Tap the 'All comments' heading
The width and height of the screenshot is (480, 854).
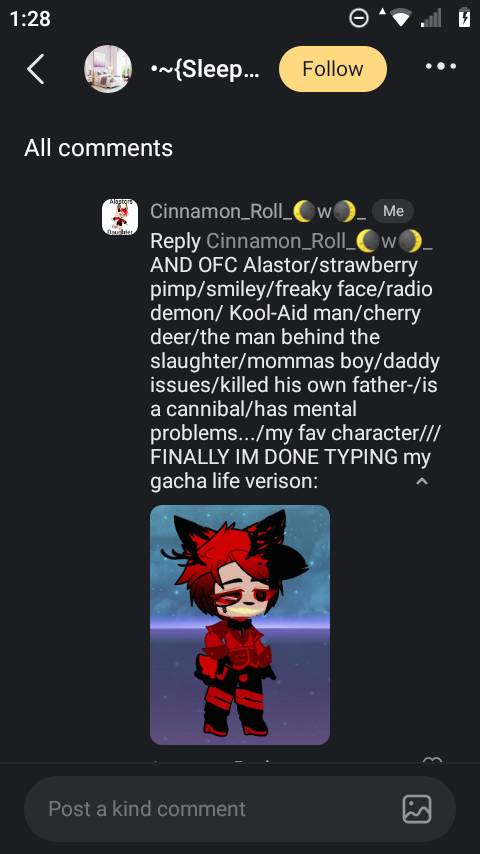tap(99, 148)
